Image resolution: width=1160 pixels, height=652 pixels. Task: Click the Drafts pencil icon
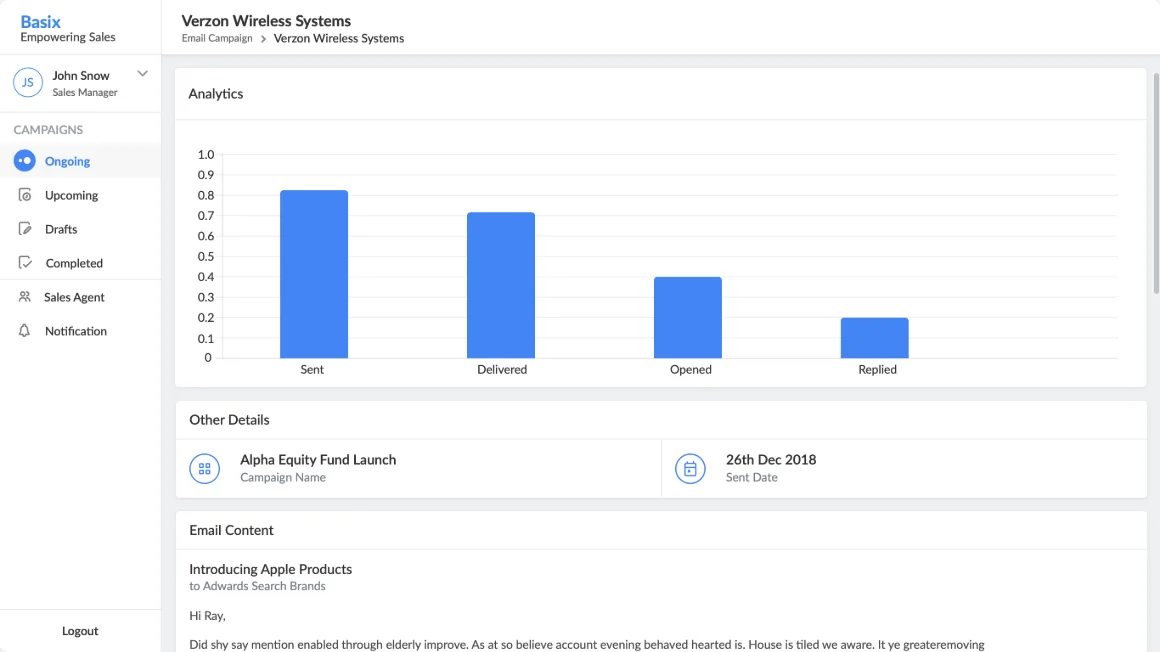(24, 229)
